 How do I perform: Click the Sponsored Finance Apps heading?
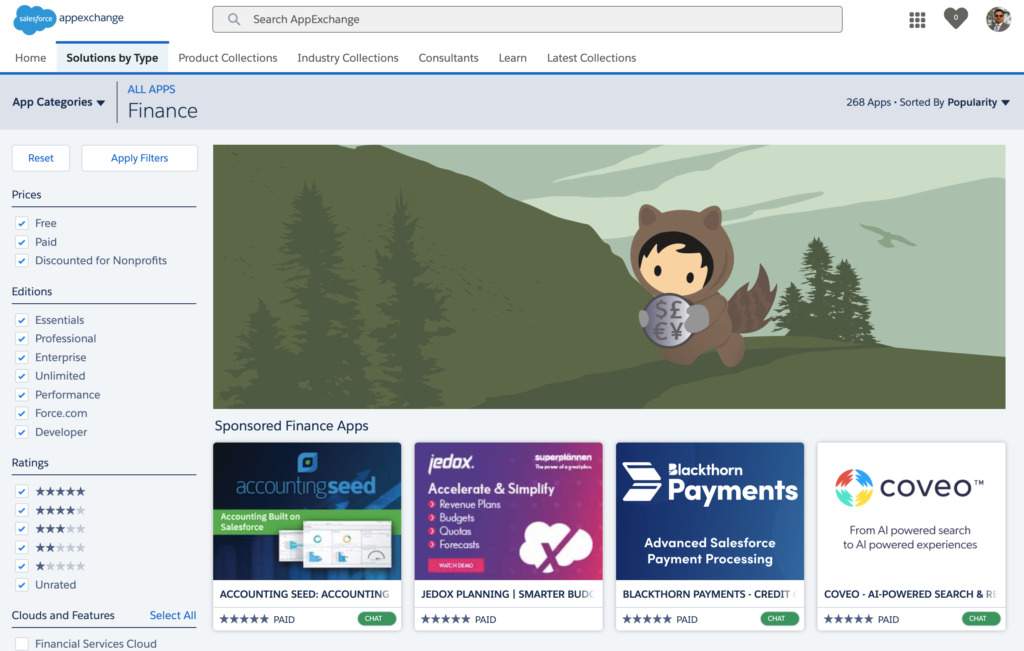coord(291,426)
